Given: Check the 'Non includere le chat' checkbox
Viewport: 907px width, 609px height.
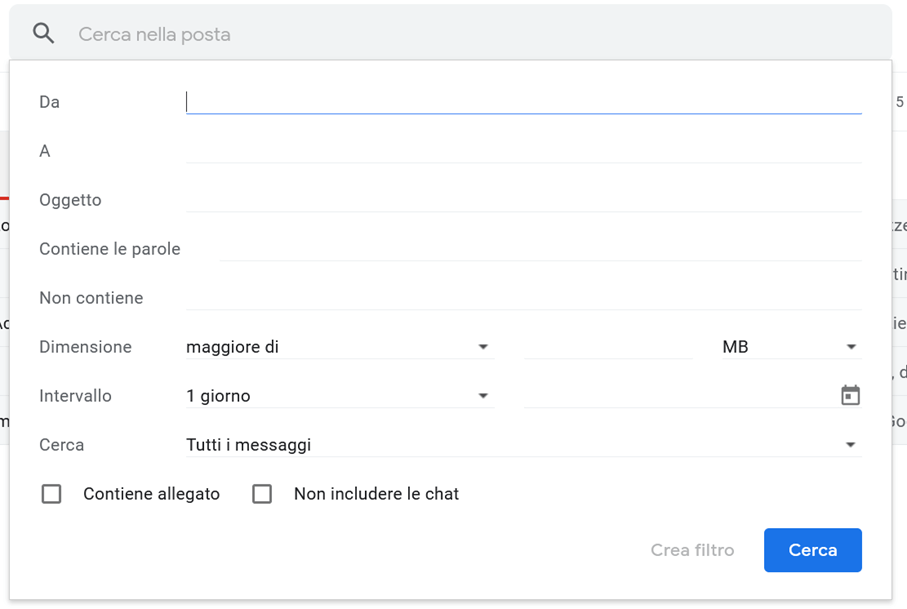Looking at the screenshot, I should pyautogui.click(x=262, y=494).
